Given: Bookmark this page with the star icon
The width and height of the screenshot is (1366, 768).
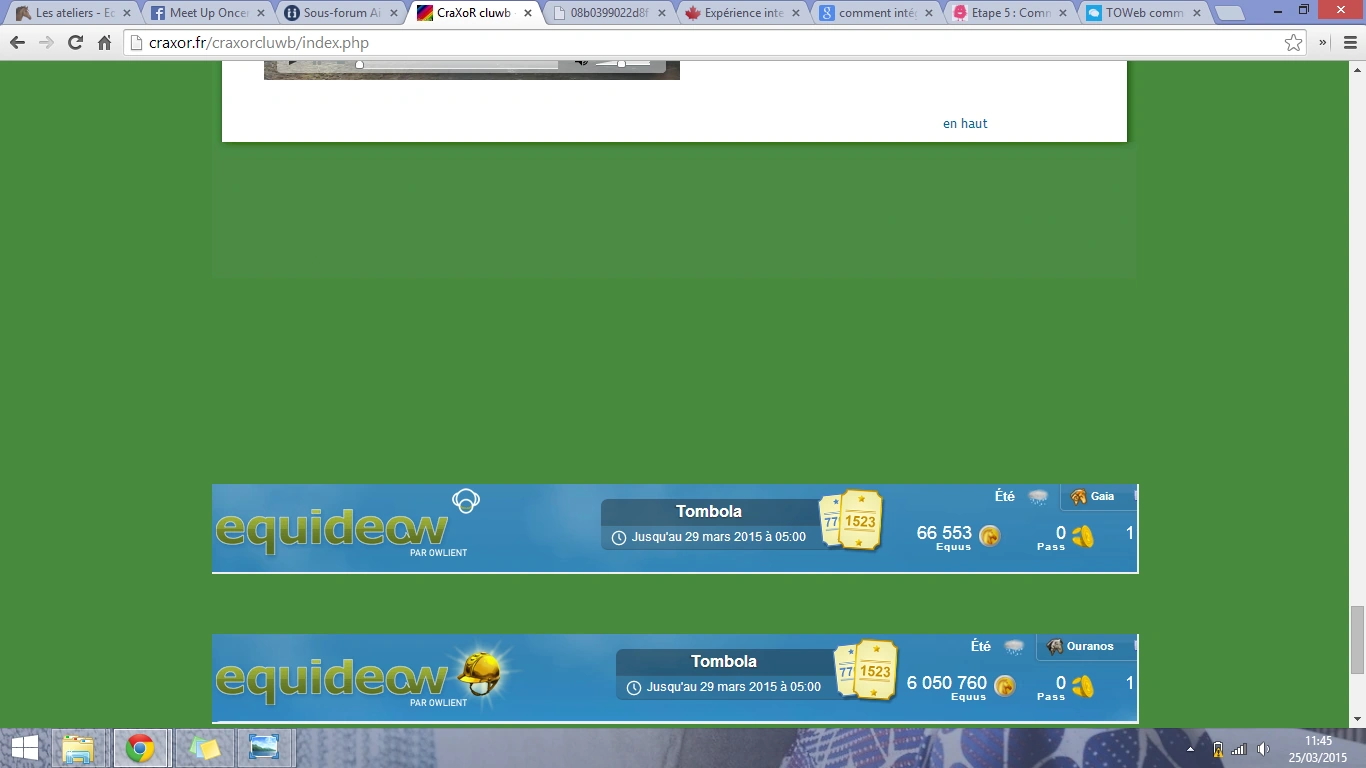Looking at the screenshot, I should tap(1294, 43).
